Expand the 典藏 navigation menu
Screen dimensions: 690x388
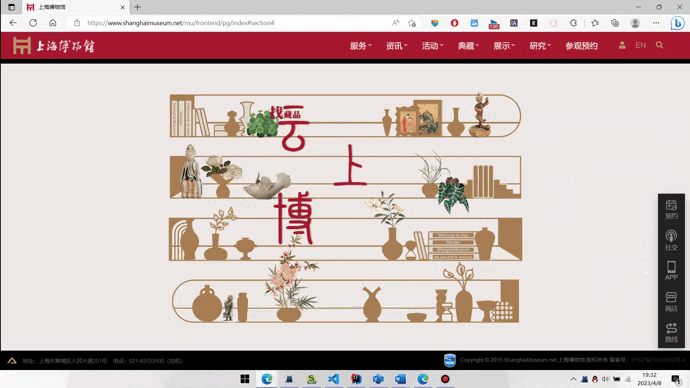pos(468,46)
